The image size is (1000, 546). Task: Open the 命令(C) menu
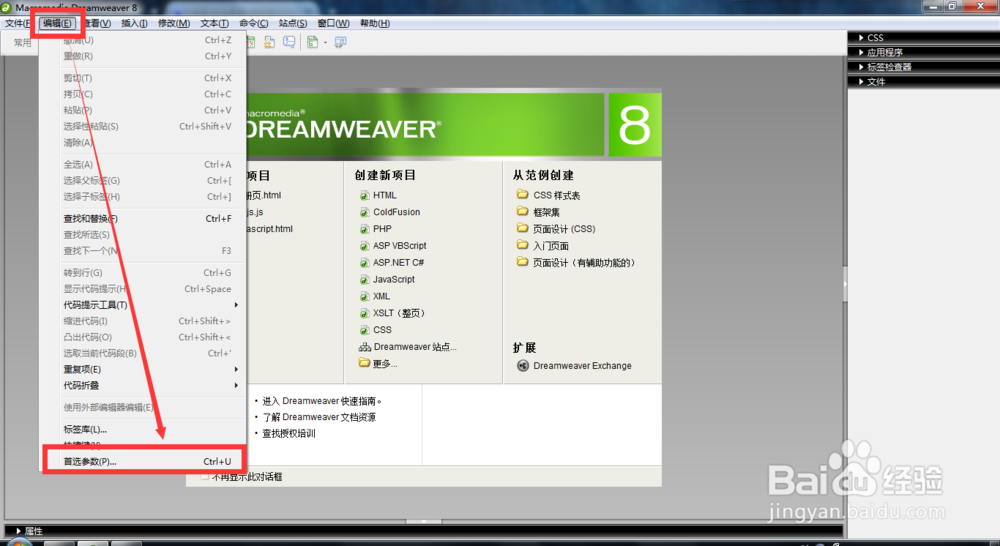(x=254, y=24)
